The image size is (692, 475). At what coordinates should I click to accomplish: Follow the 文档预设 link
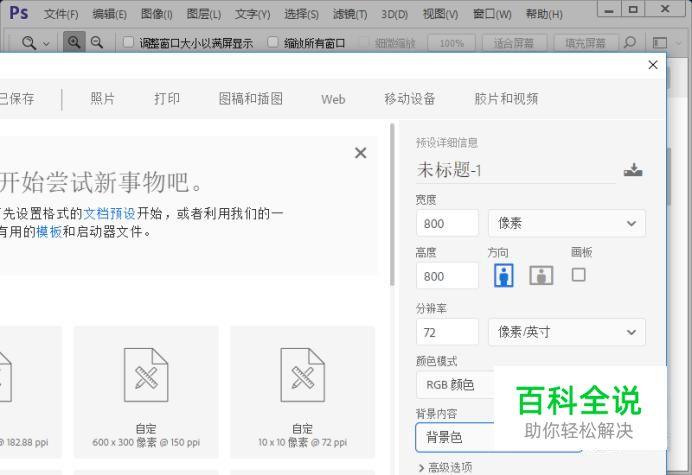tap(109, 214)
